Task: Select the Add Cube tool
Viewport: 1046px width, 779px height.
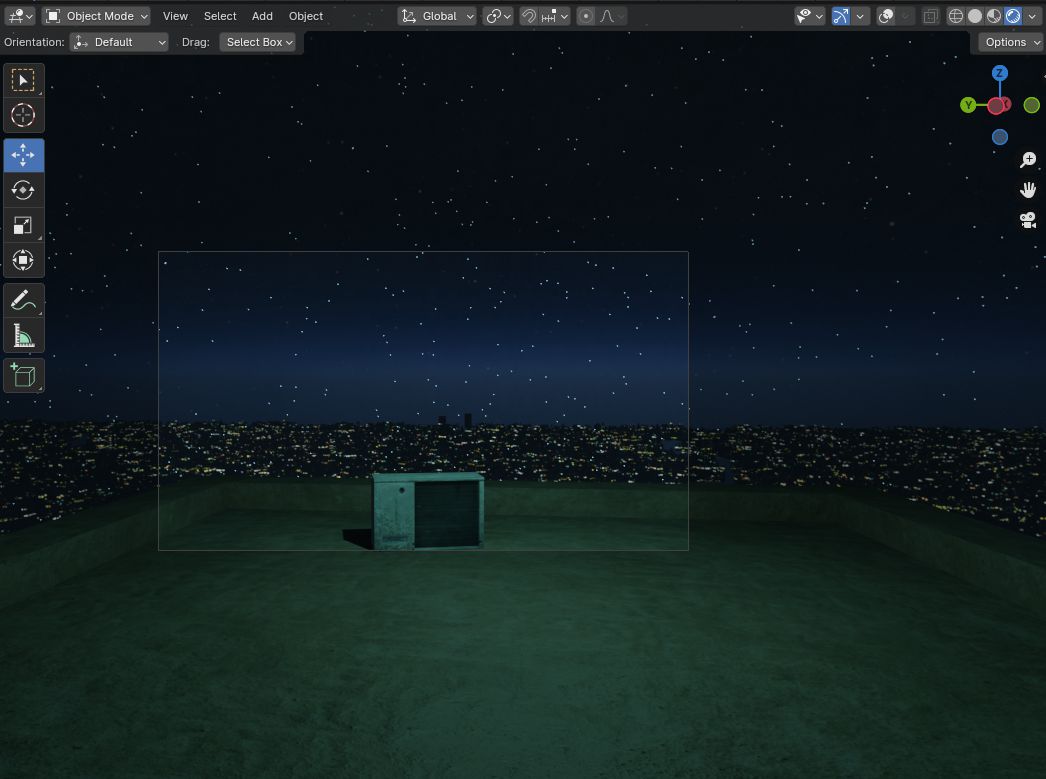Action: (x=23, y=375)
